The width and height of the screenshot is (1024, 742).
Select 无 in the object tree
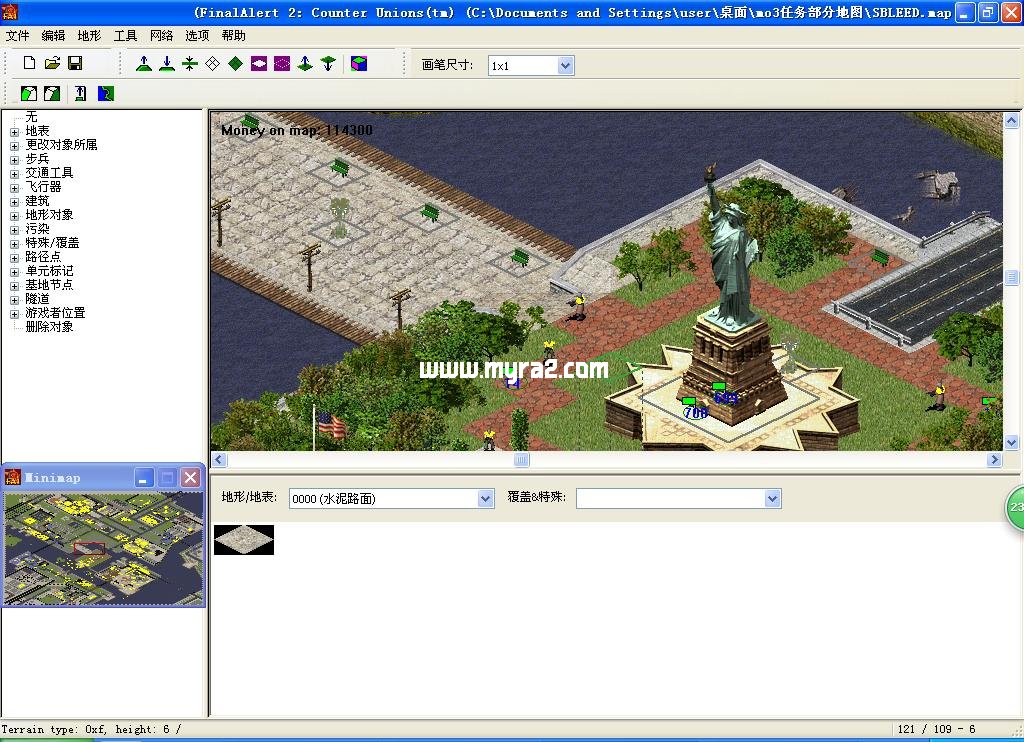(31, 117)
